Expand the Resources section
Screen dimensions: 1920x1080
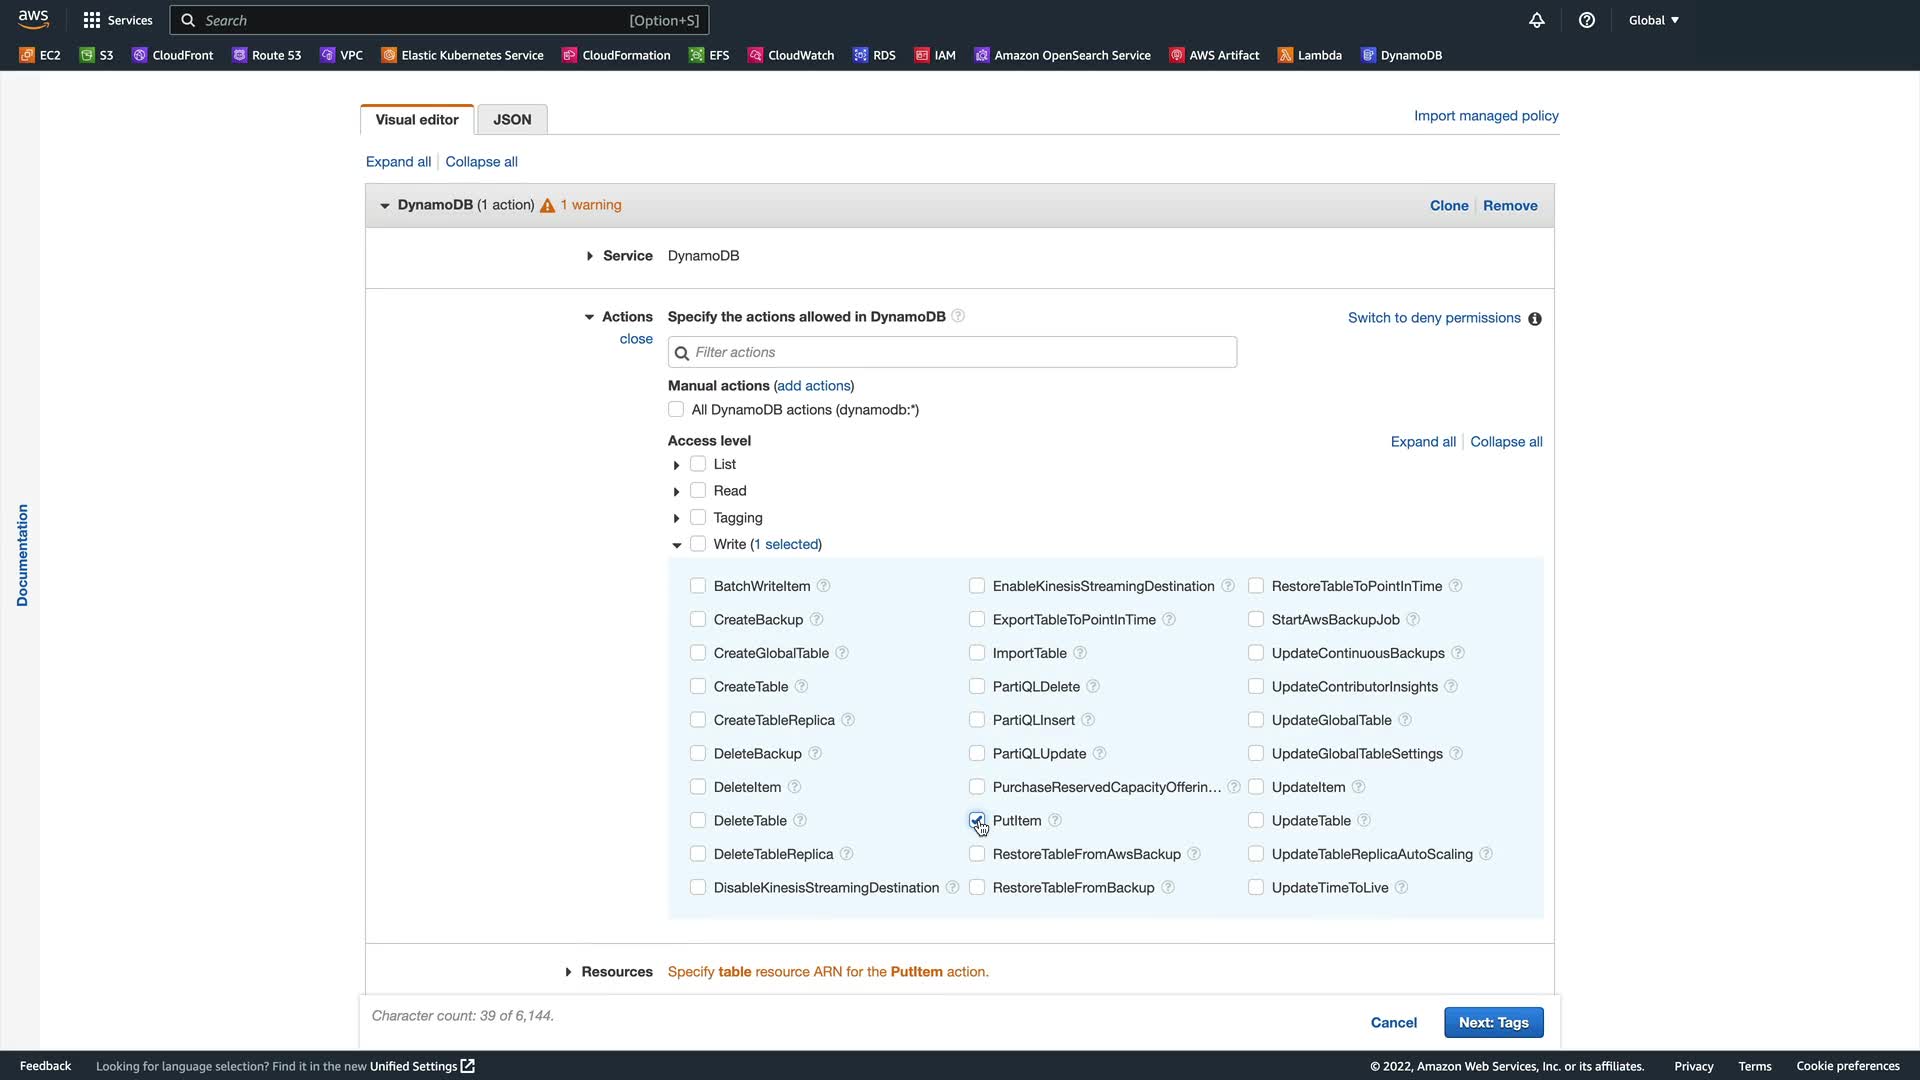tap(568, 972)
